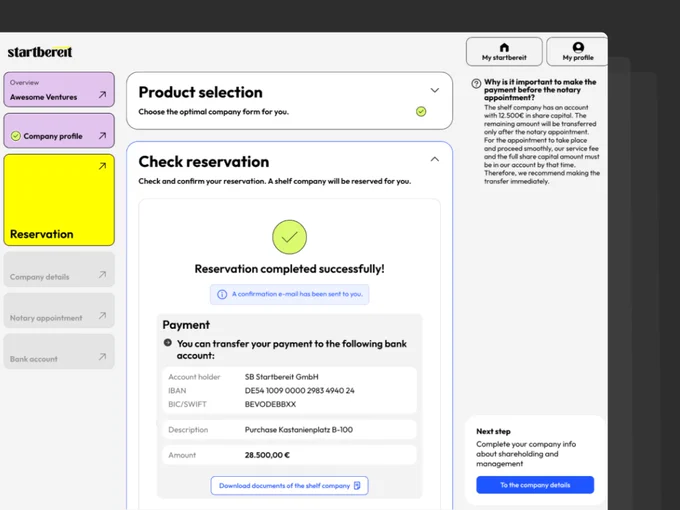
Task: Click the startbereit logo
Action: click(40, 52)
